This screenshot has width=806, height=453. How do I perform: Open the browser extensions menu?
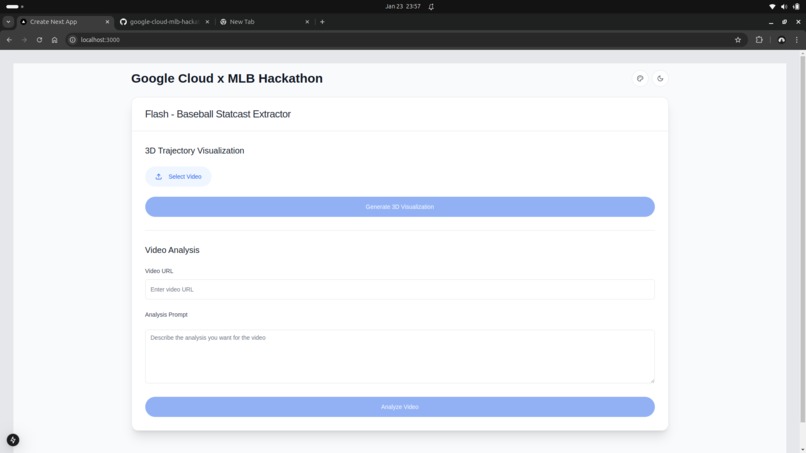[x=759, y=40]
